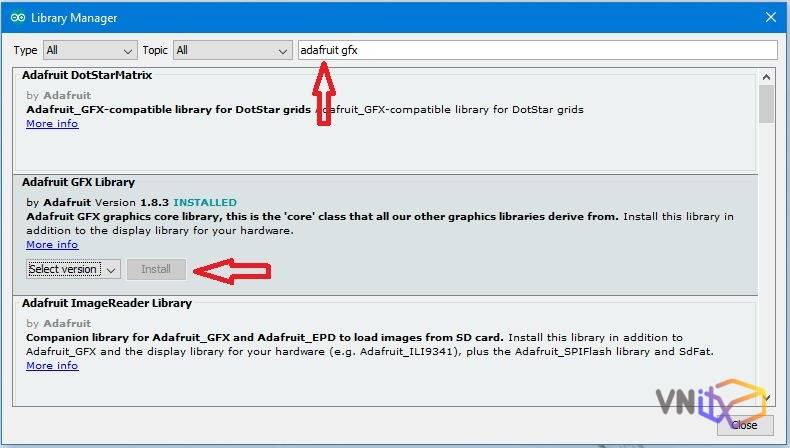This screenshot has width=790, height=448.
Task: Open the Type filter dropdown
Action: point(89,50)
